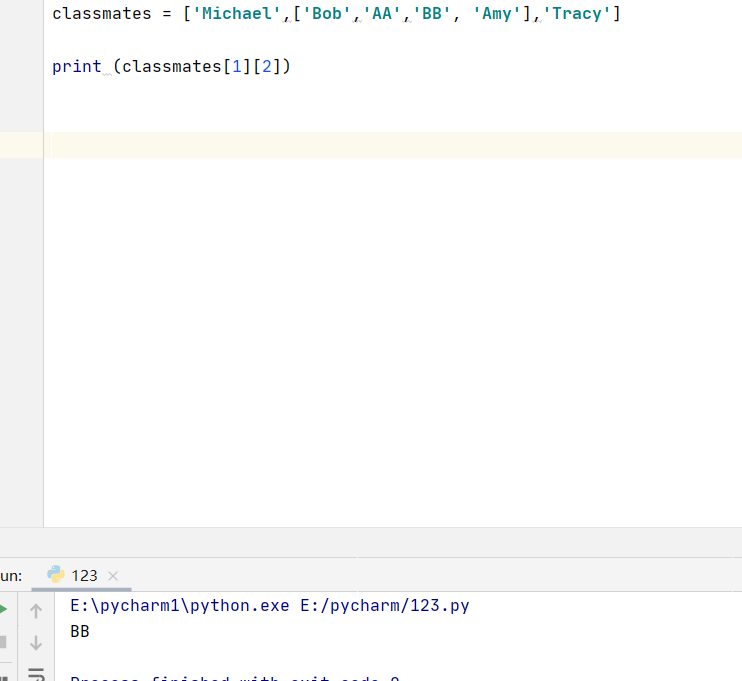The image size is (742, 681).
Task: Click the Run panel label
Action: click(10, 576)
